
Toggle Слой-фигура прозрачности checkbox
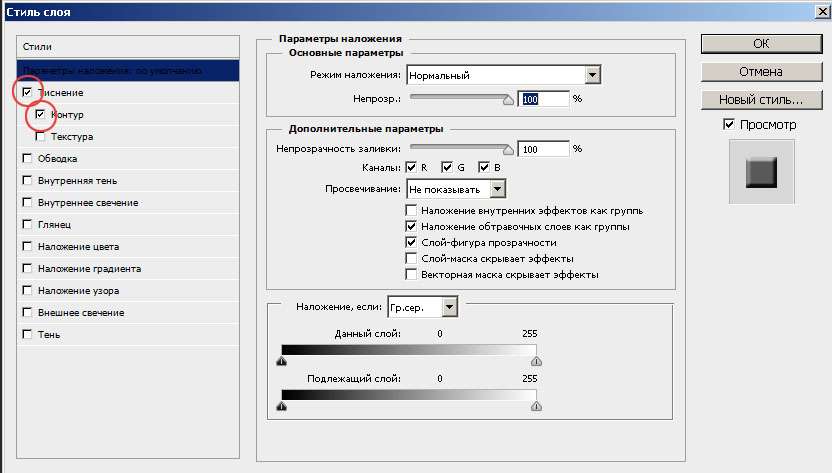tap(411, 242)
